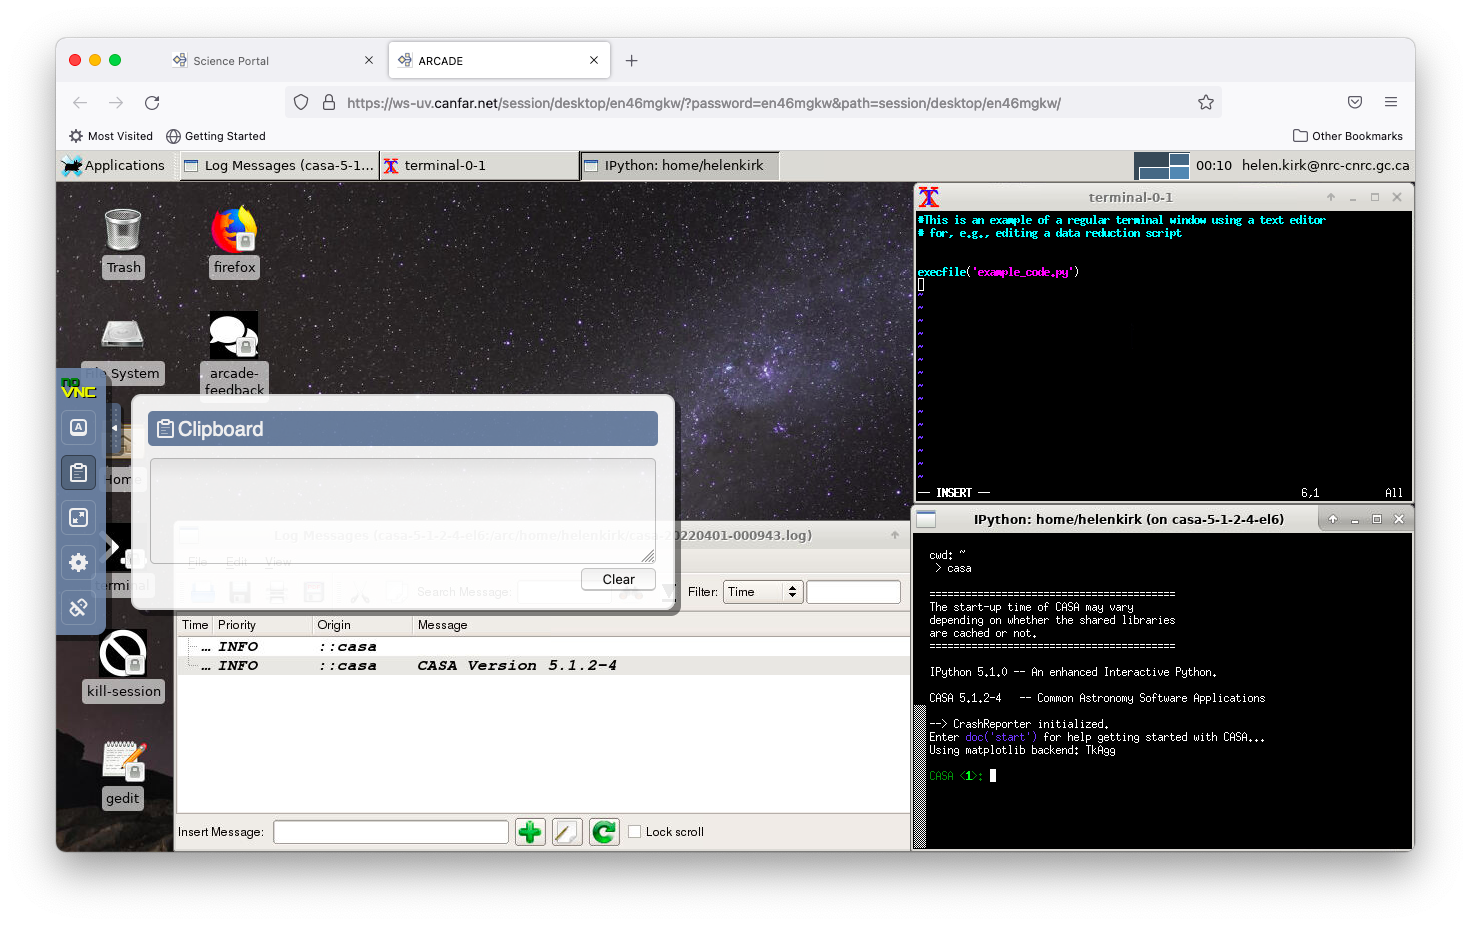Image resolution: width=1471 pixels, height=926 pixels.
Task: Click the terminal-0-1 X icon
Action: pyautogui.click(x=929, y=197)
